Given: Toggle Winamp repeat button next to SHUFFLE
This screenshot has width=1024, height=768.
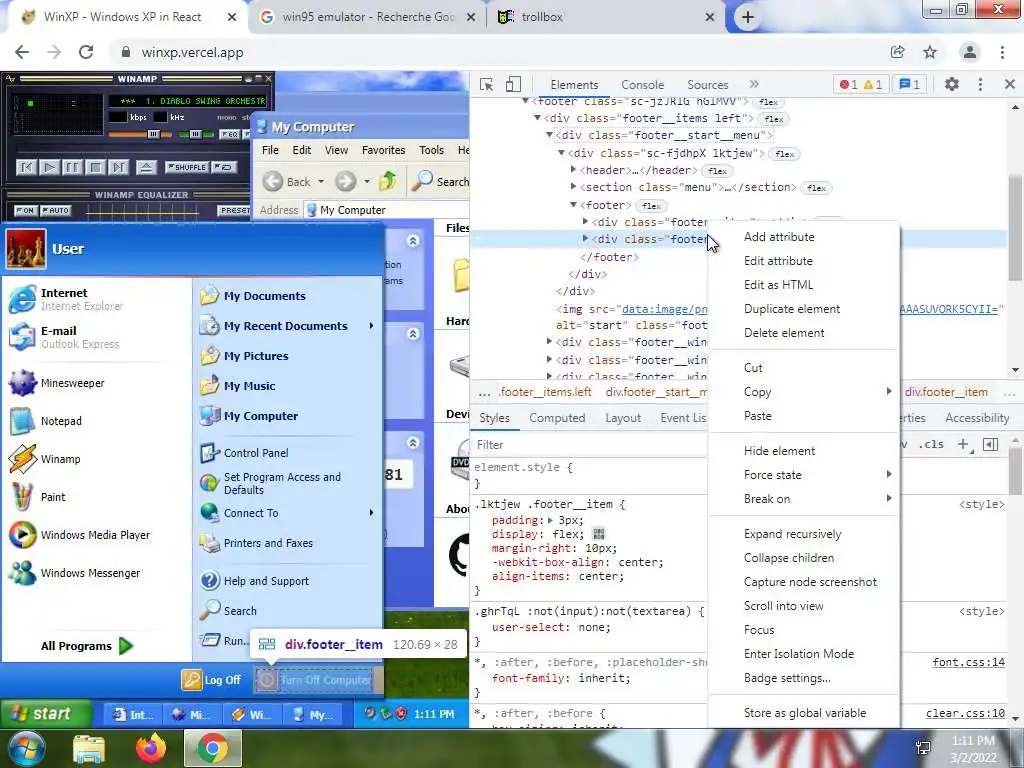Looking at the screenshot, I should 223,167.
